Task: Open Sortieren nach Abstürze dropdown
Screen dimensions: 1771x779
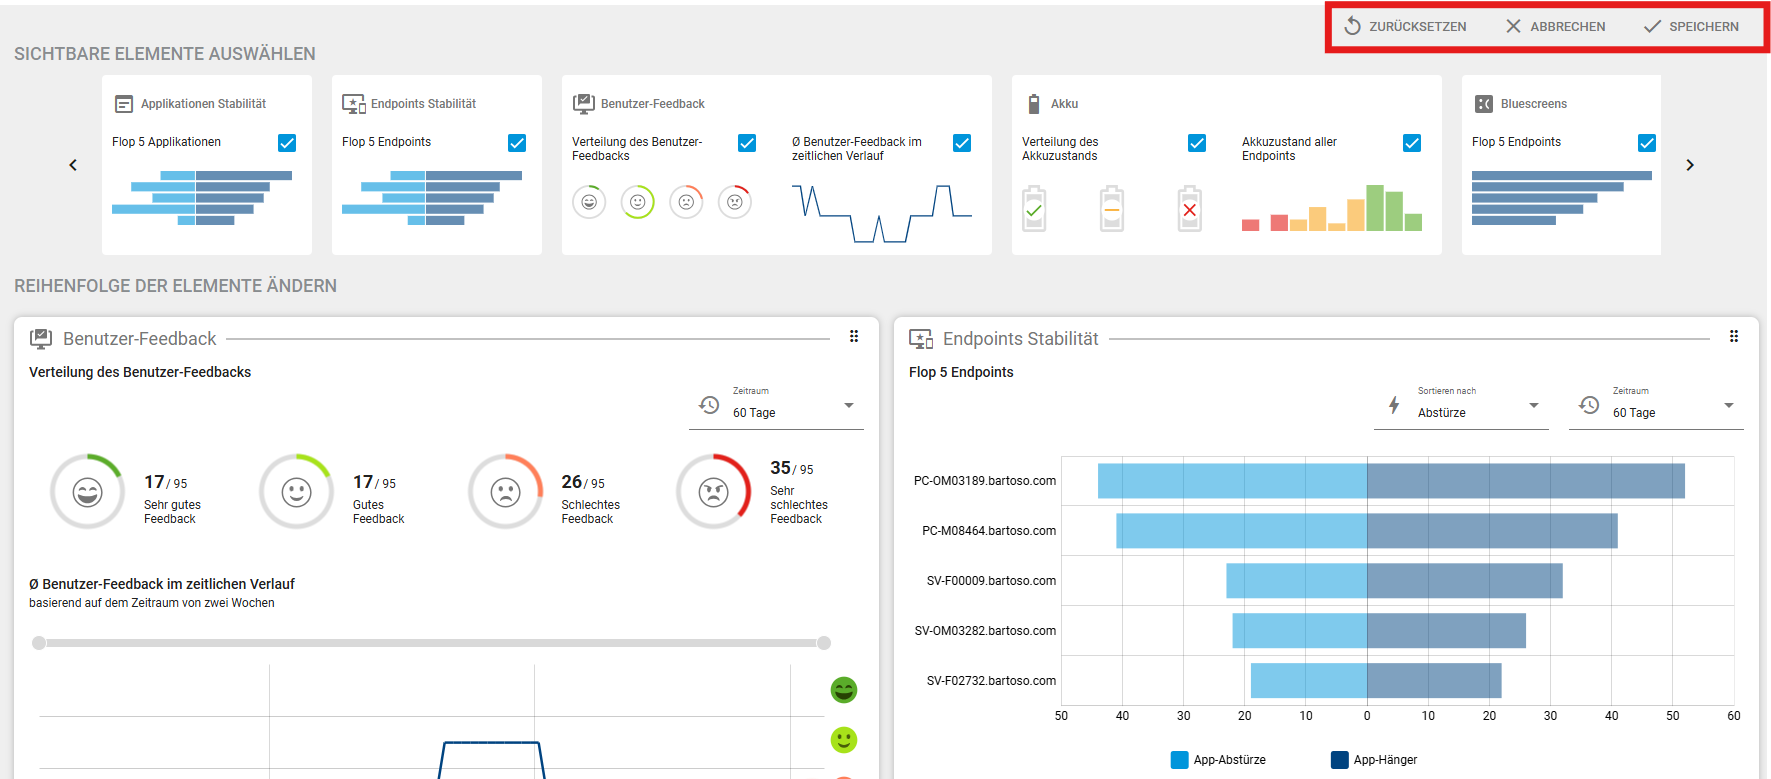Action: [x=1461, y=406]
